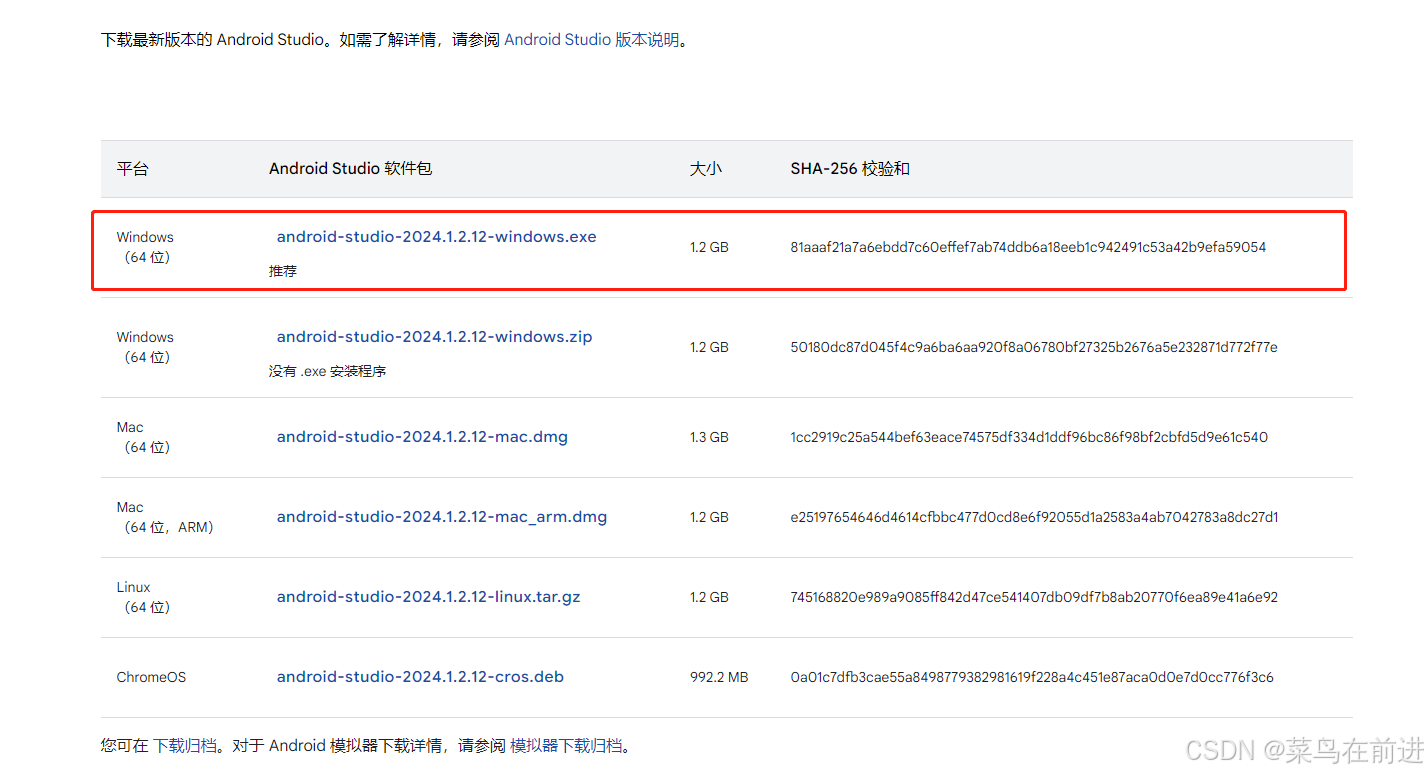Viewport: 1428px width, 776px height.
Task: Open the 下载归档 link
Action: (x=184, y=746)
